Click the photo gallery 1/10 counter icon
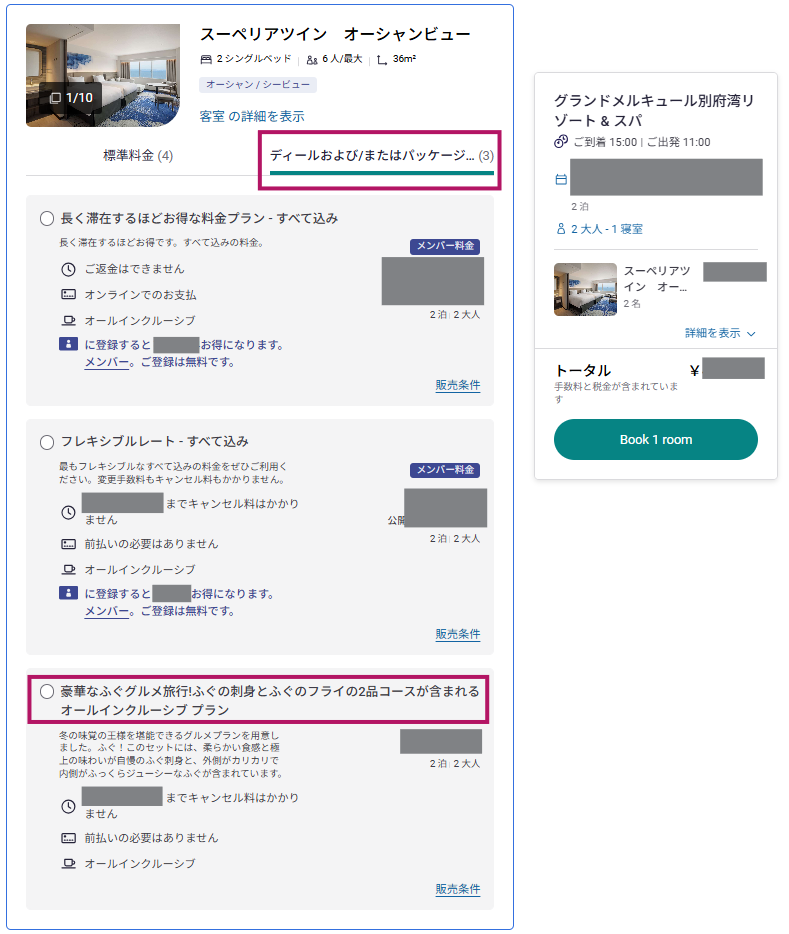789x934 pixels. tap(56, 98)
